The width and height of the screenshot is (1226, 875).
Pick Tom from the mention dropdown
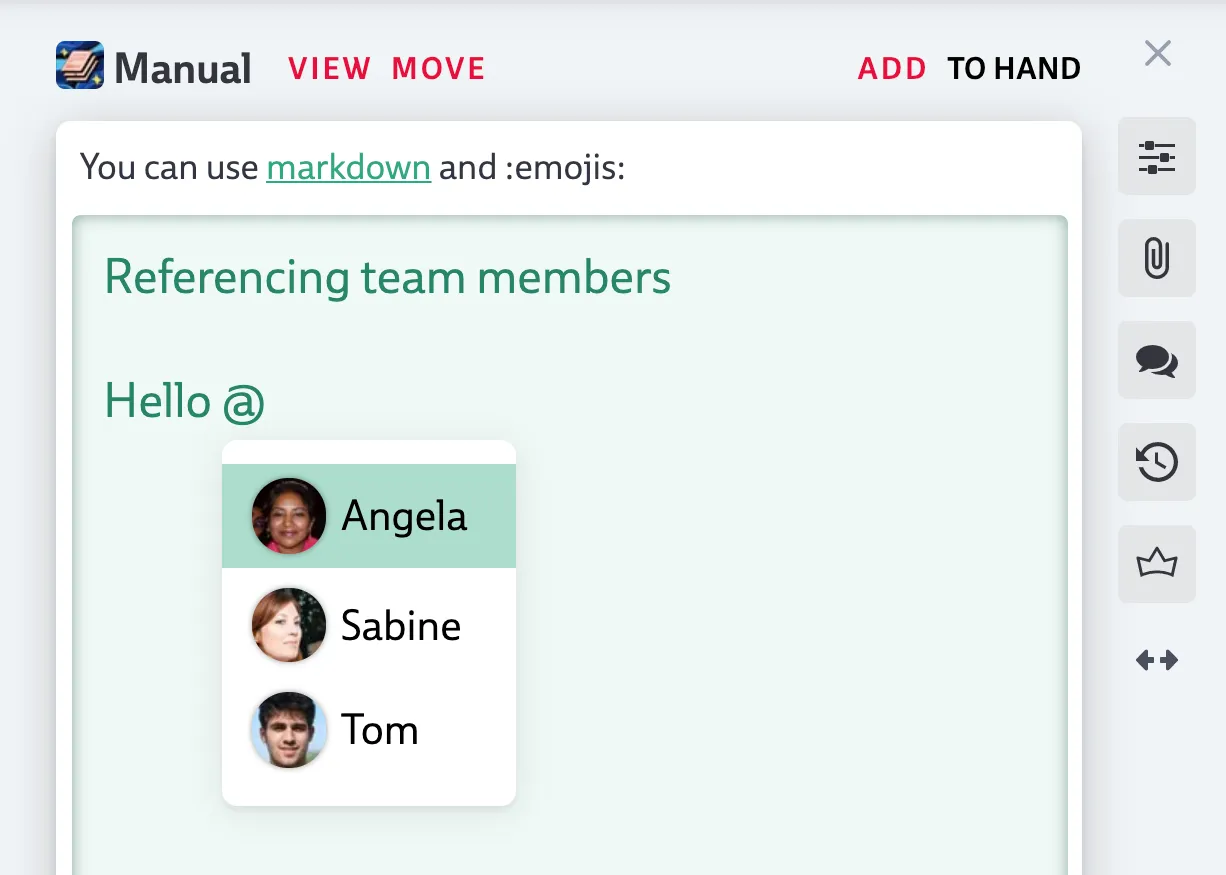pyautogui.click(x=379, y=730)
